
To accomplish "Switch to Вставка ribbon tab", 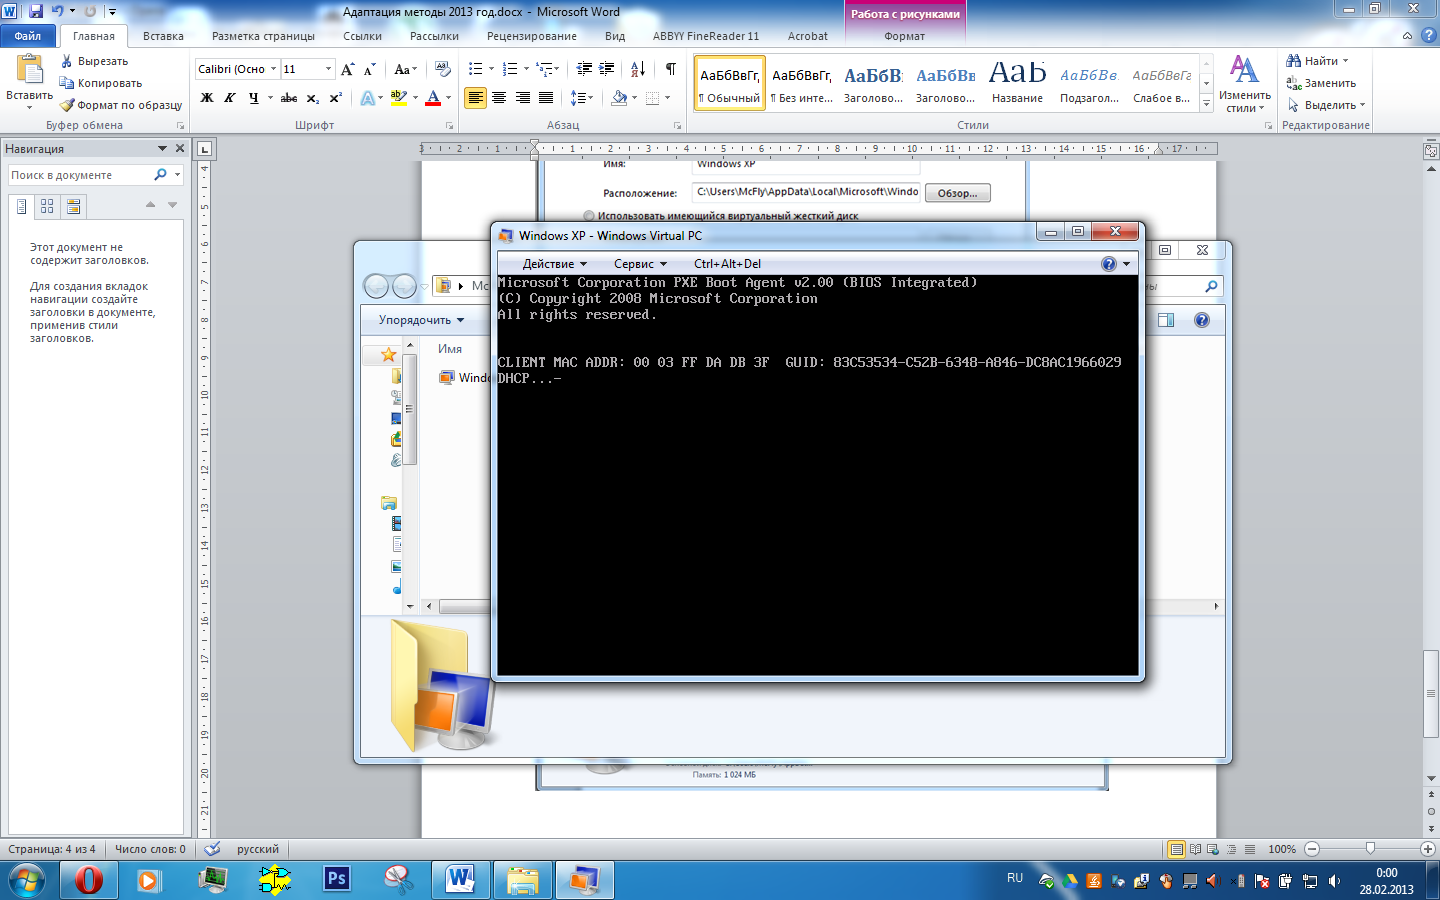I will point(163,36).
